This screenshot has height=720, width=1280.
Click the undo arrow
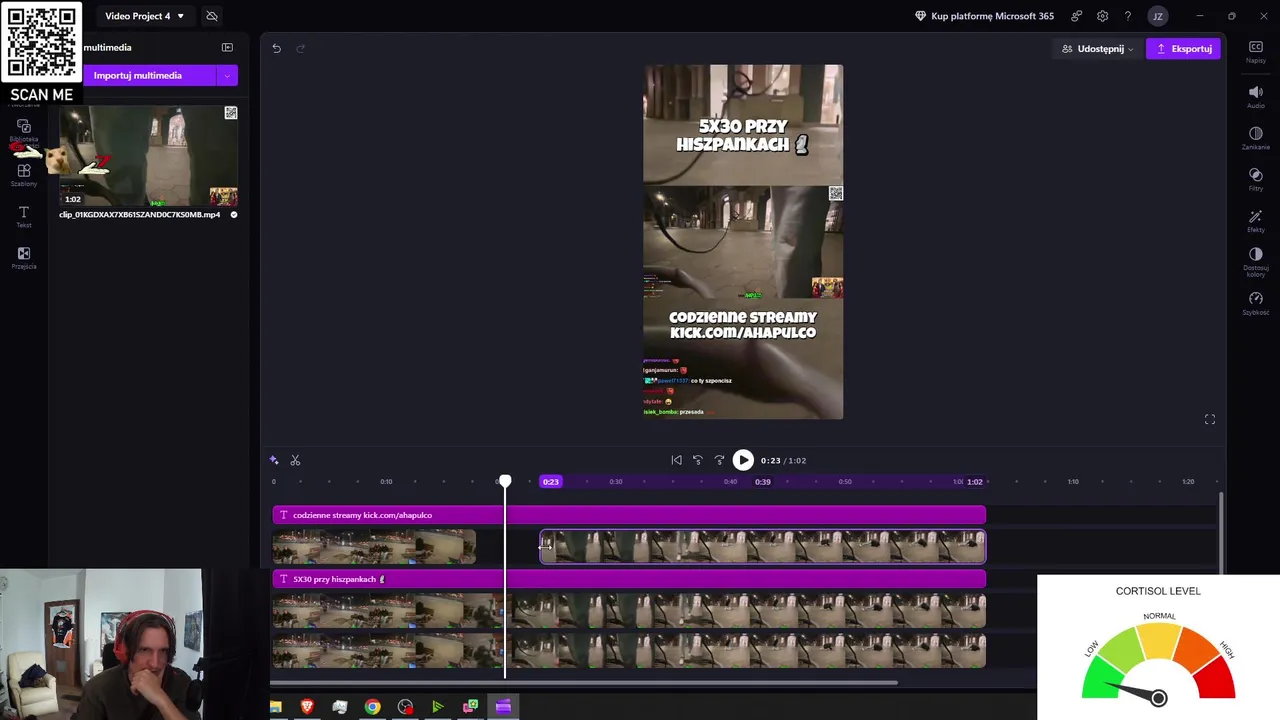(x=276, y=48)
